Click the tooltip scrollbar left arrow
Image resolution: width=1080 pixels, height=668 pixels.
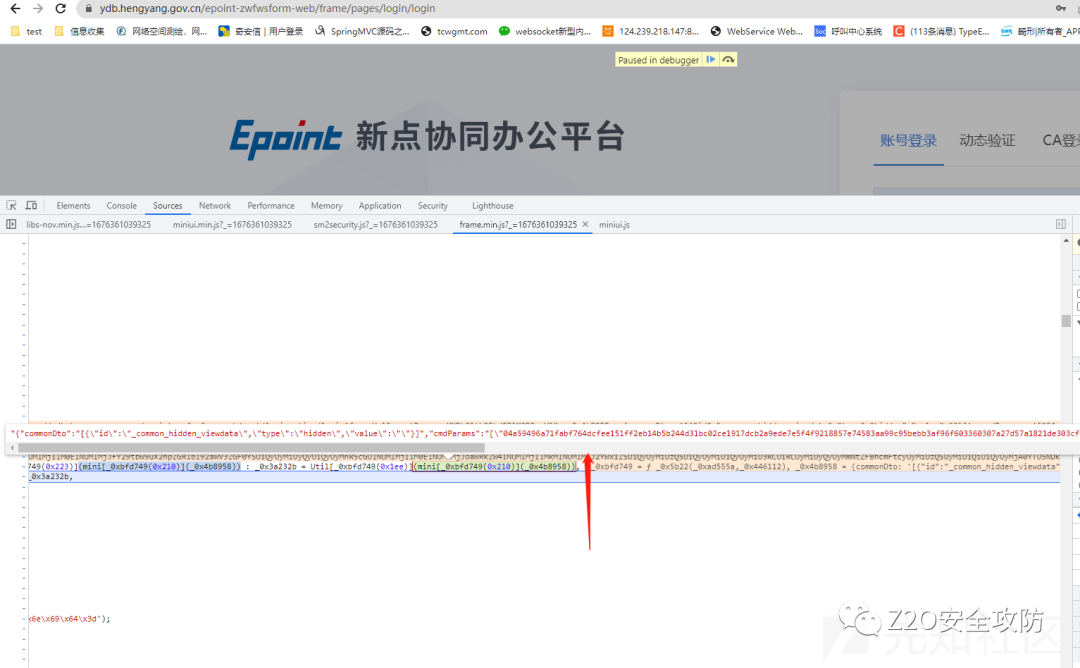tap(12, 448)
